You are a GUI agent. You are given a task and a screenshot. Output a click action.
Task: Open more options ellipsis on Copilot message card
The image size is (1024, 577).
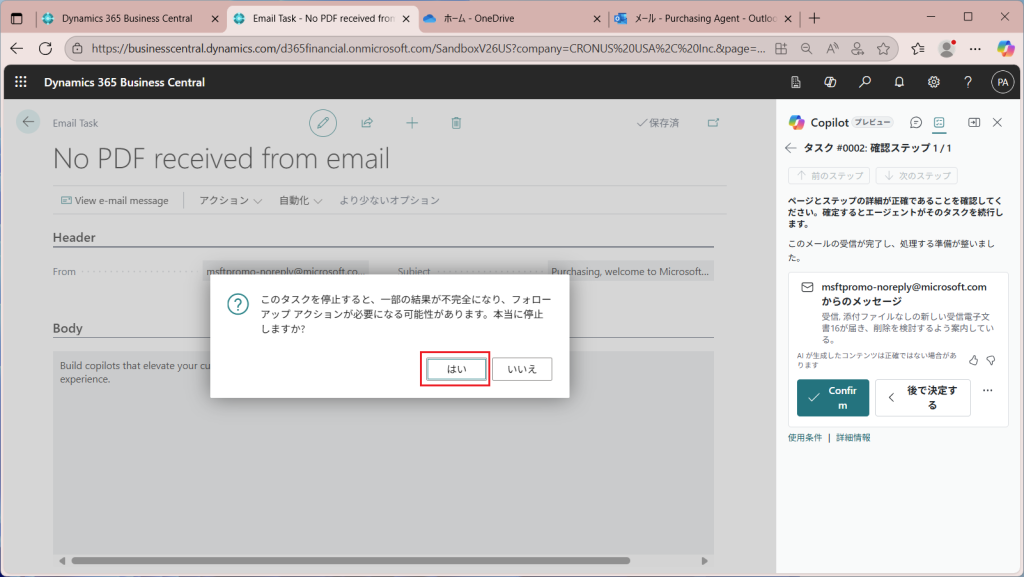(x=987, y=390)
